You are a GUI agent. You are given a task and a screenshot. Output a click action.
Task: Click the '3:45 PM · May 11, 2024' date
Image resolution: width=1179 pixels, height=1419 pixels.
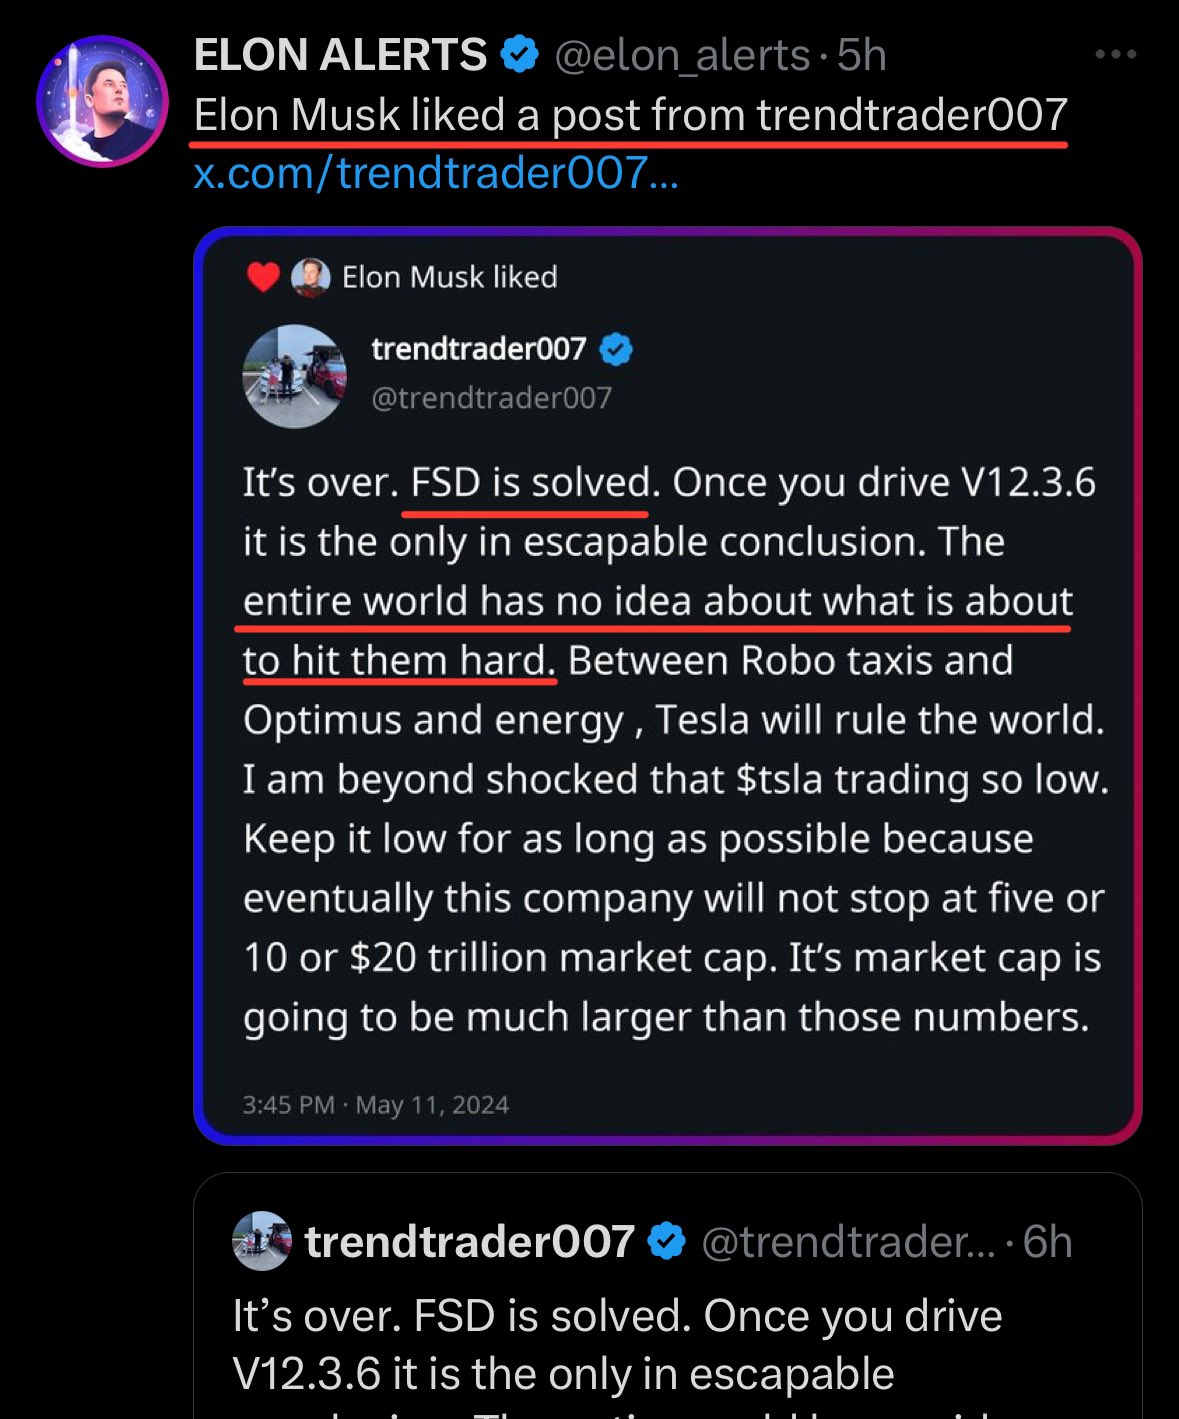[x=376, y=1105]
